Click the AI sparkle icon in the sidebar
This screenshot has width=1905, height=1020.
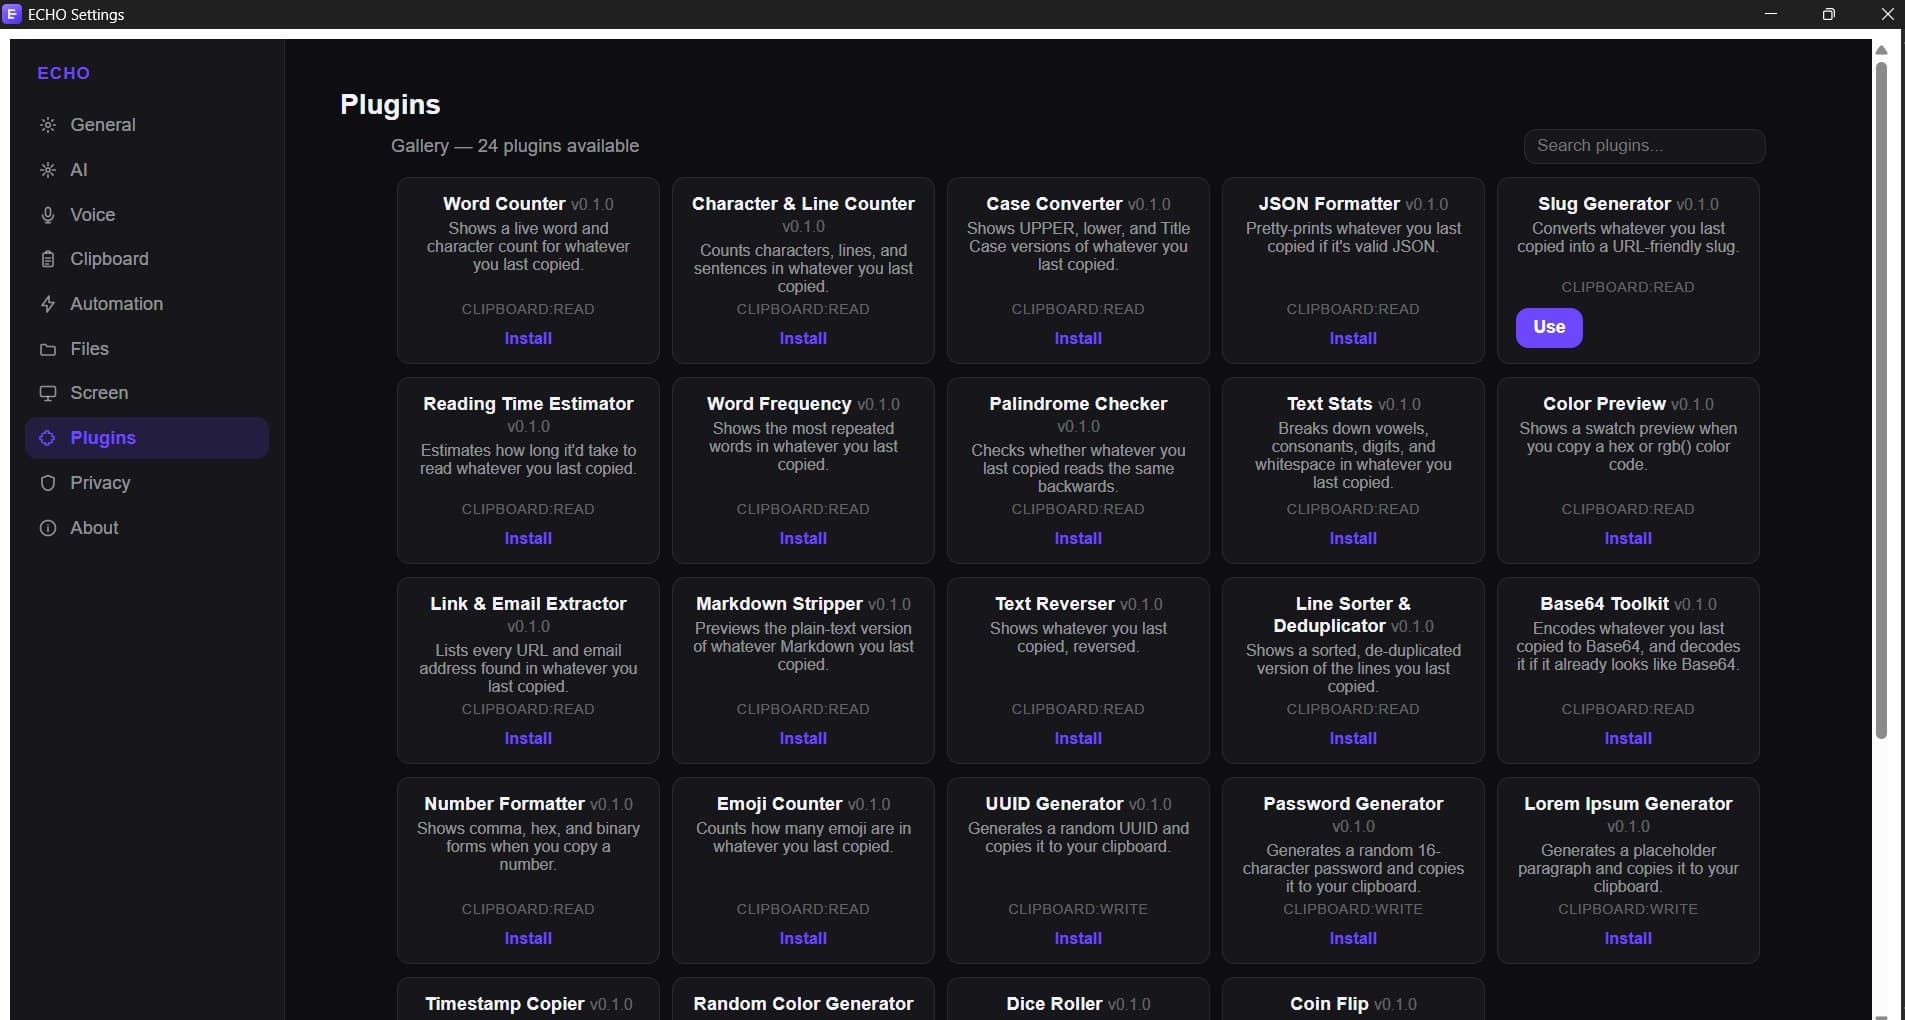pyautogui.click(x=47, y=170)
